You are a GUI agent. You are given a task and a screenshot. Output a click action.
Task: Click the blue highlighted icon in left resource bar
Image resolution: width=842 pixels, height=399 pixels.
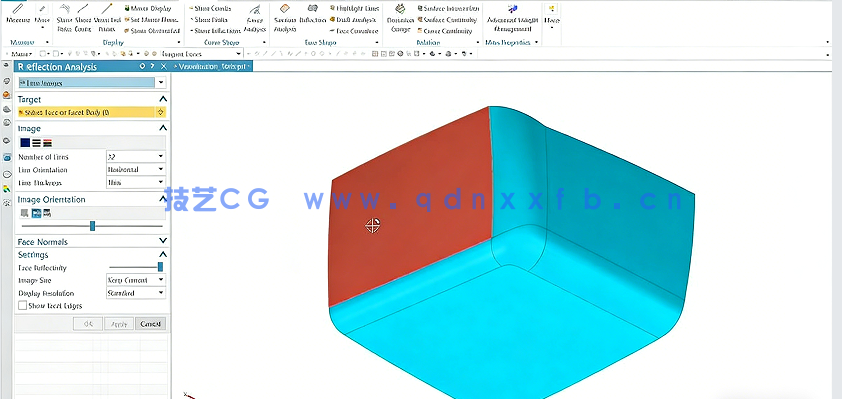pos(6,158)
